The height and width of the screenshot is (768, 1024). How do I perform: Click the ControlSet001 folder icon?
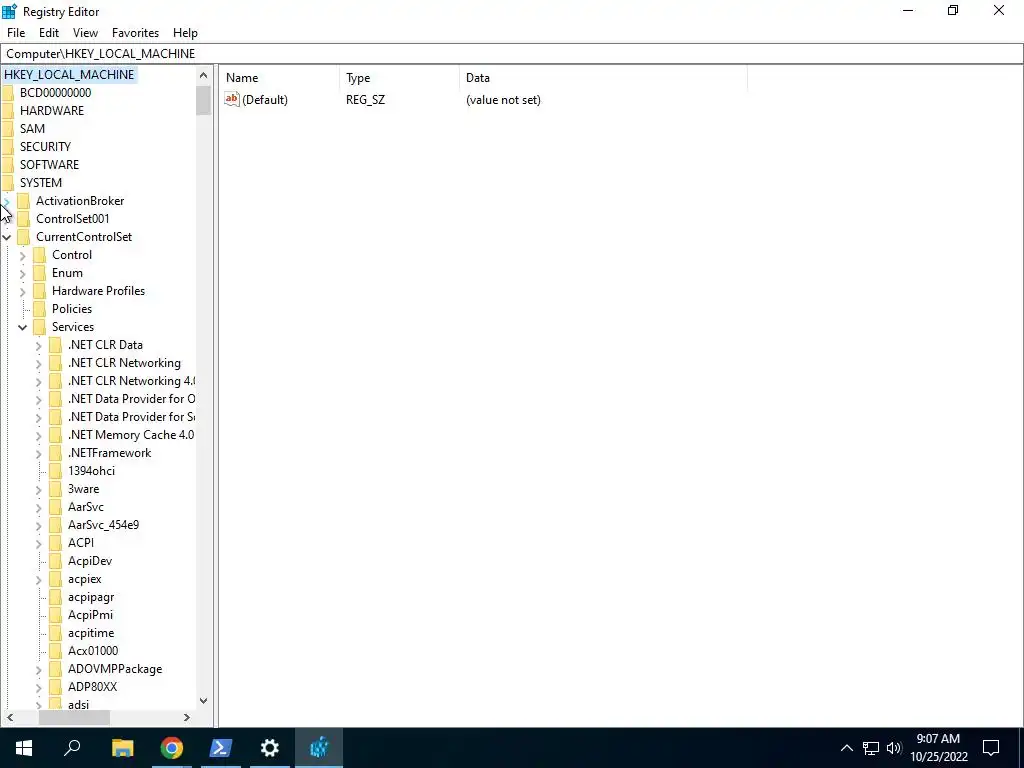[24, 219]
